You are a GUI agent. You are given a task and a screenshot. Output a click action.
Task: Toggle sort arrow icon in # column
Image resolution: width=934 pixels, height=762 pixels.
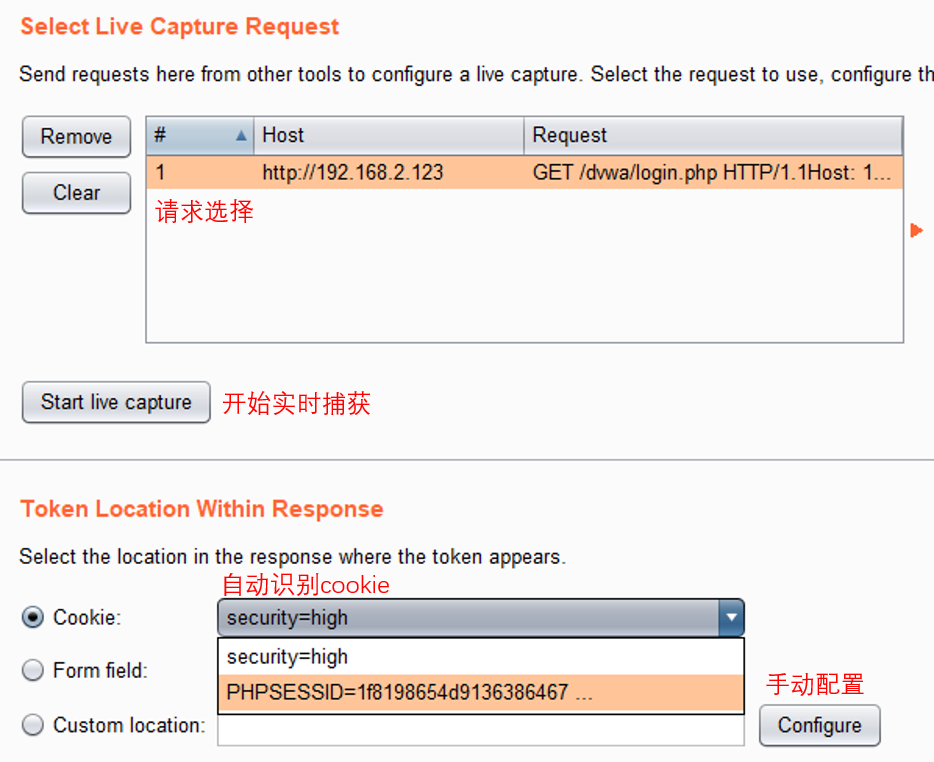(241, 135)
